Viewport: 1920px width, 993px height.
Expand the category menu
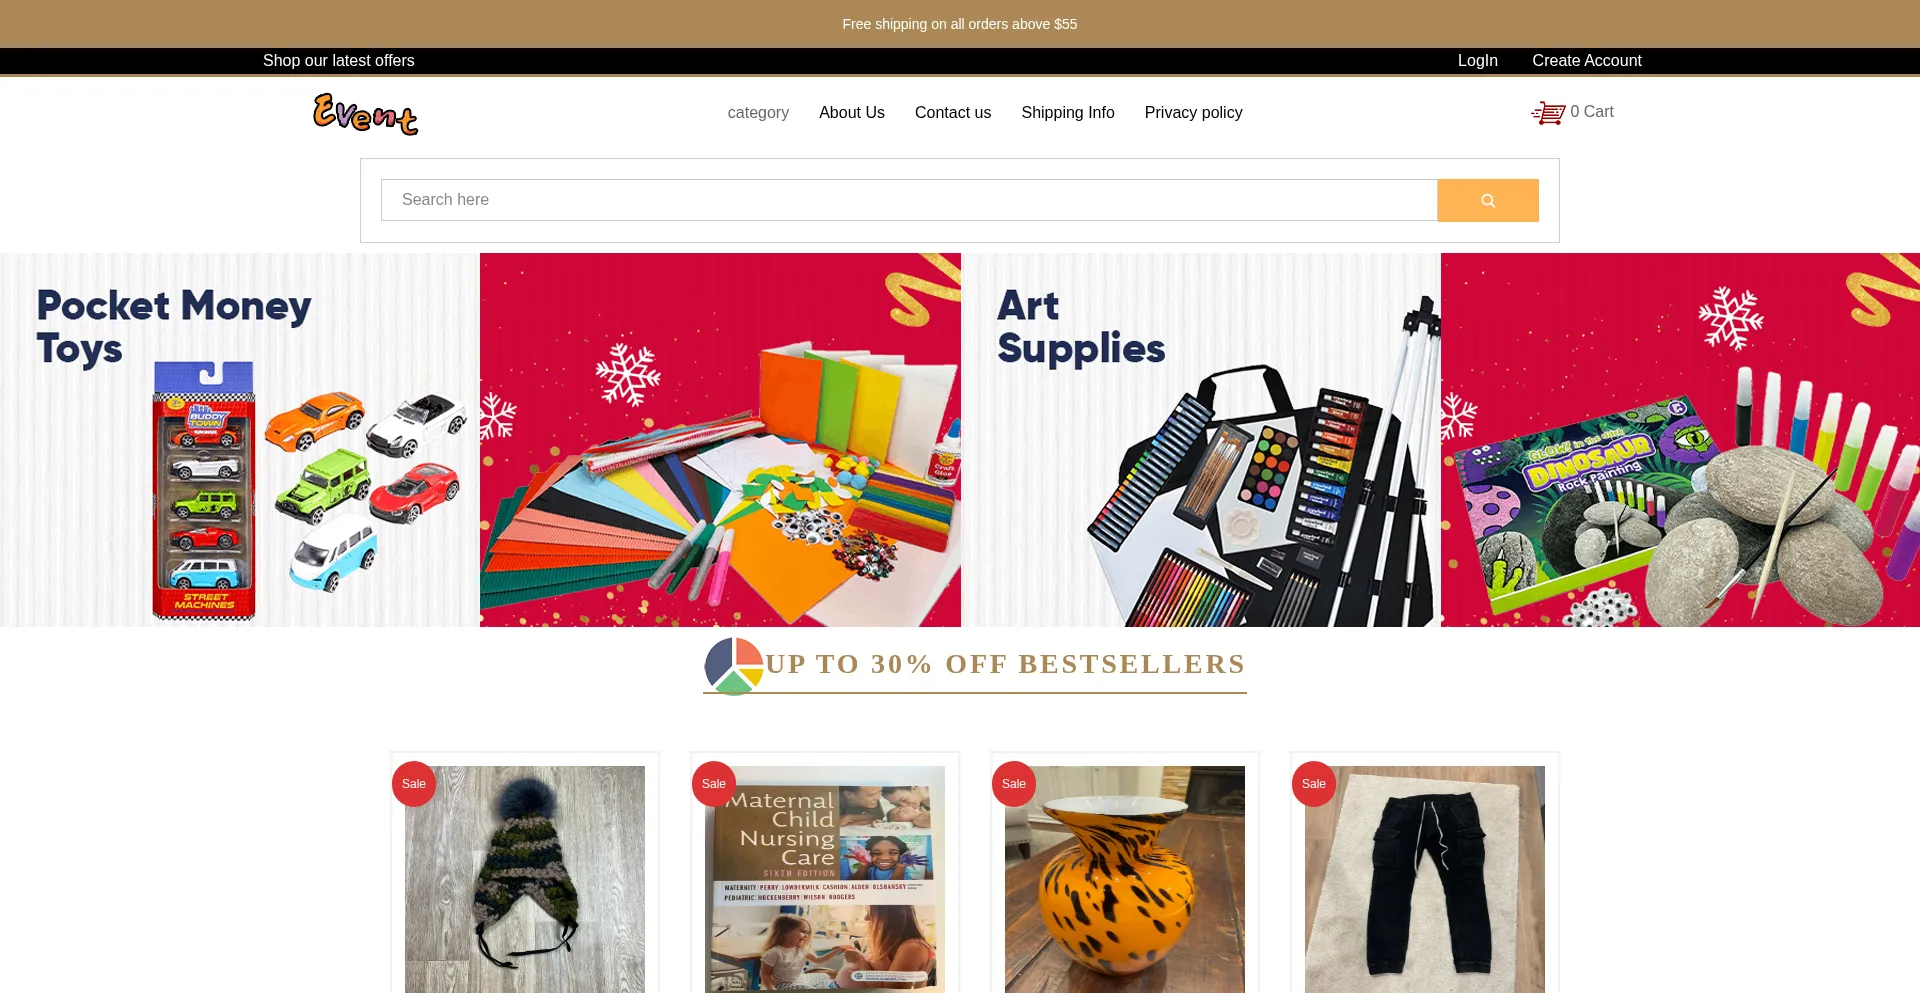[758, 113]
